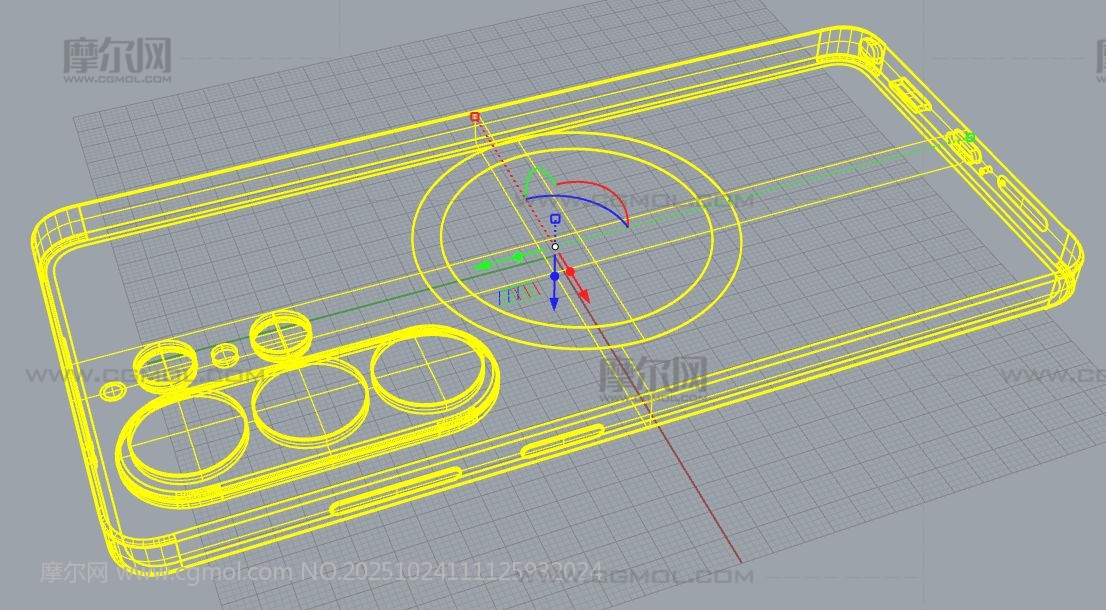Click the blue Z-axis move arrow on gumball
This screenshot has width=1106, height=610.
tap(554, 302)
